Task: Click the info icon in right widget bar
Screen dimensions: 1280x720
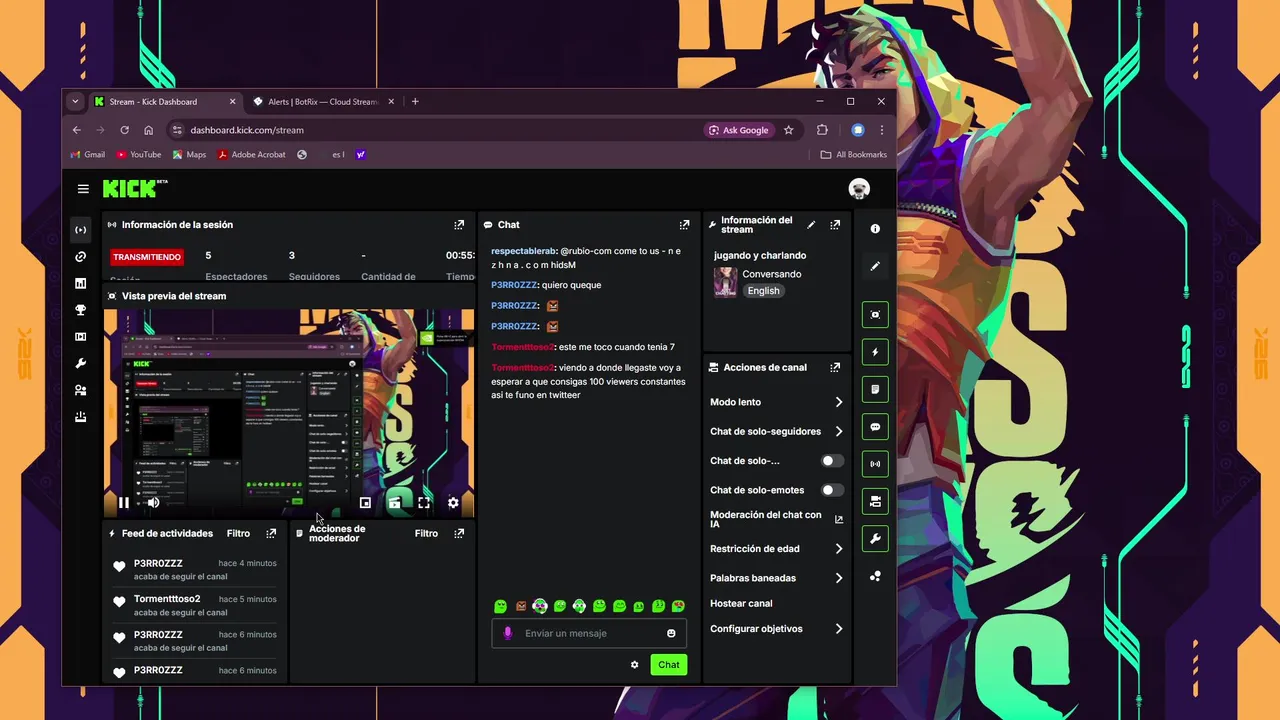Action: point(875,229)
